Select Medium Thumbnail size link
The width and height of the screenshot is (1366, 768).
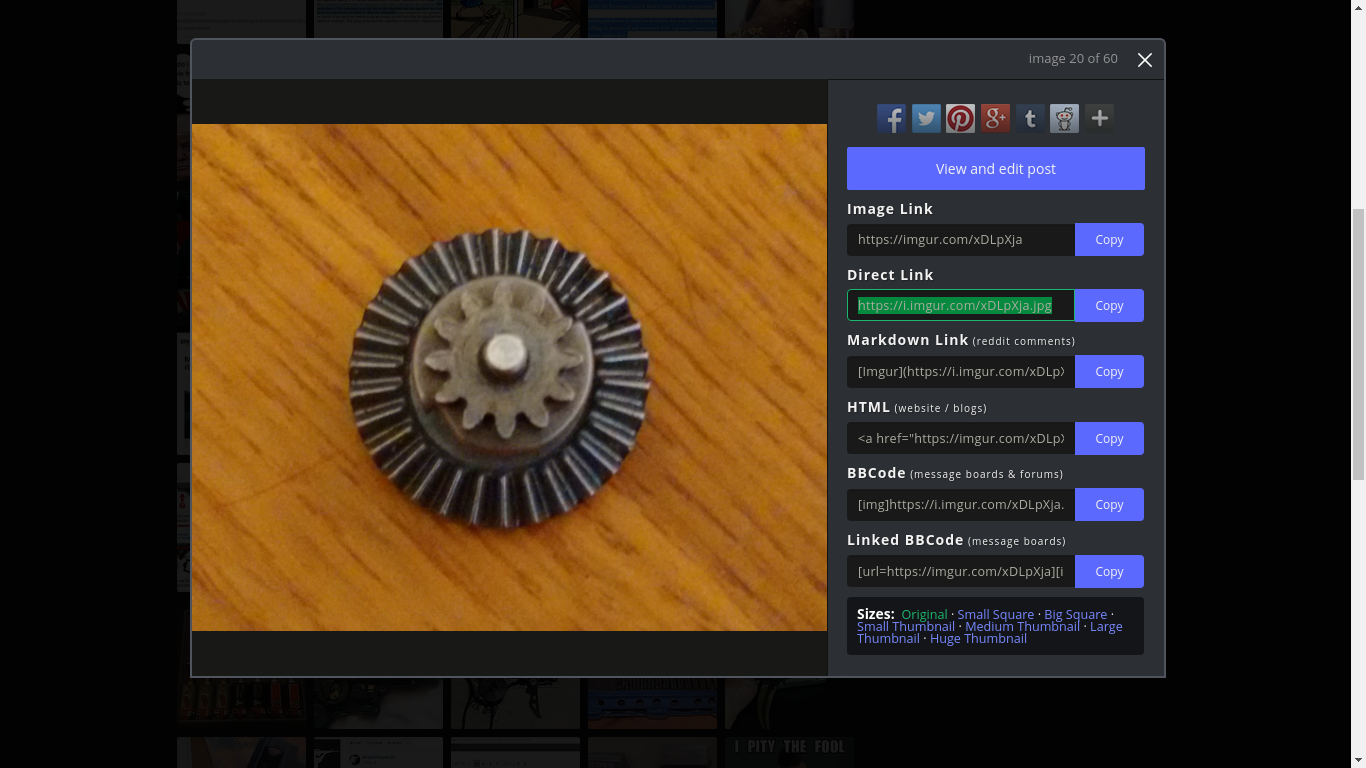1022,627
